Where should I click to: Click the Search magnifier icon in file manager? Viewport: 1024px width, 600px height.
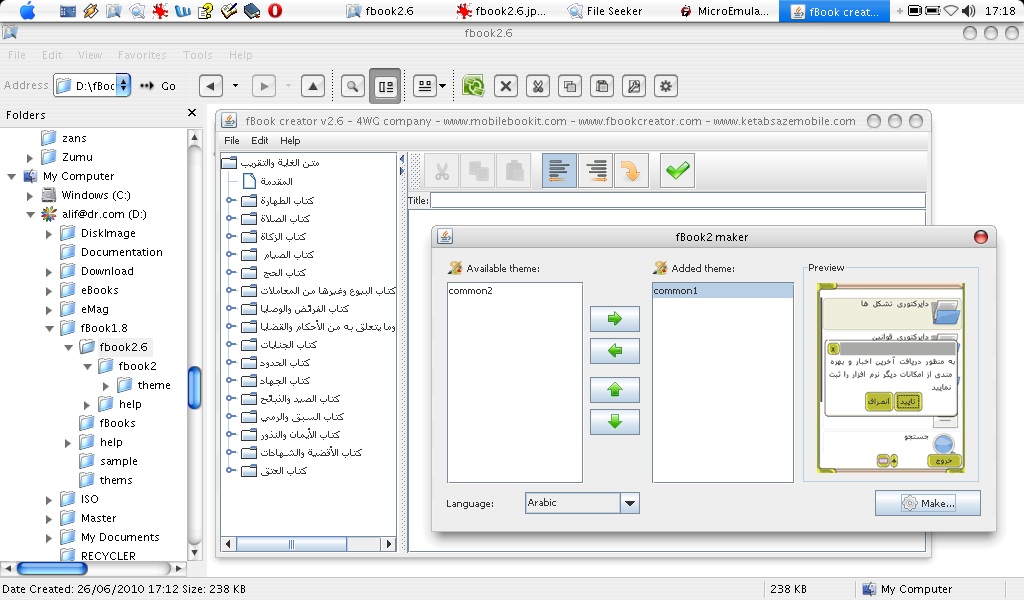[353, 86]
